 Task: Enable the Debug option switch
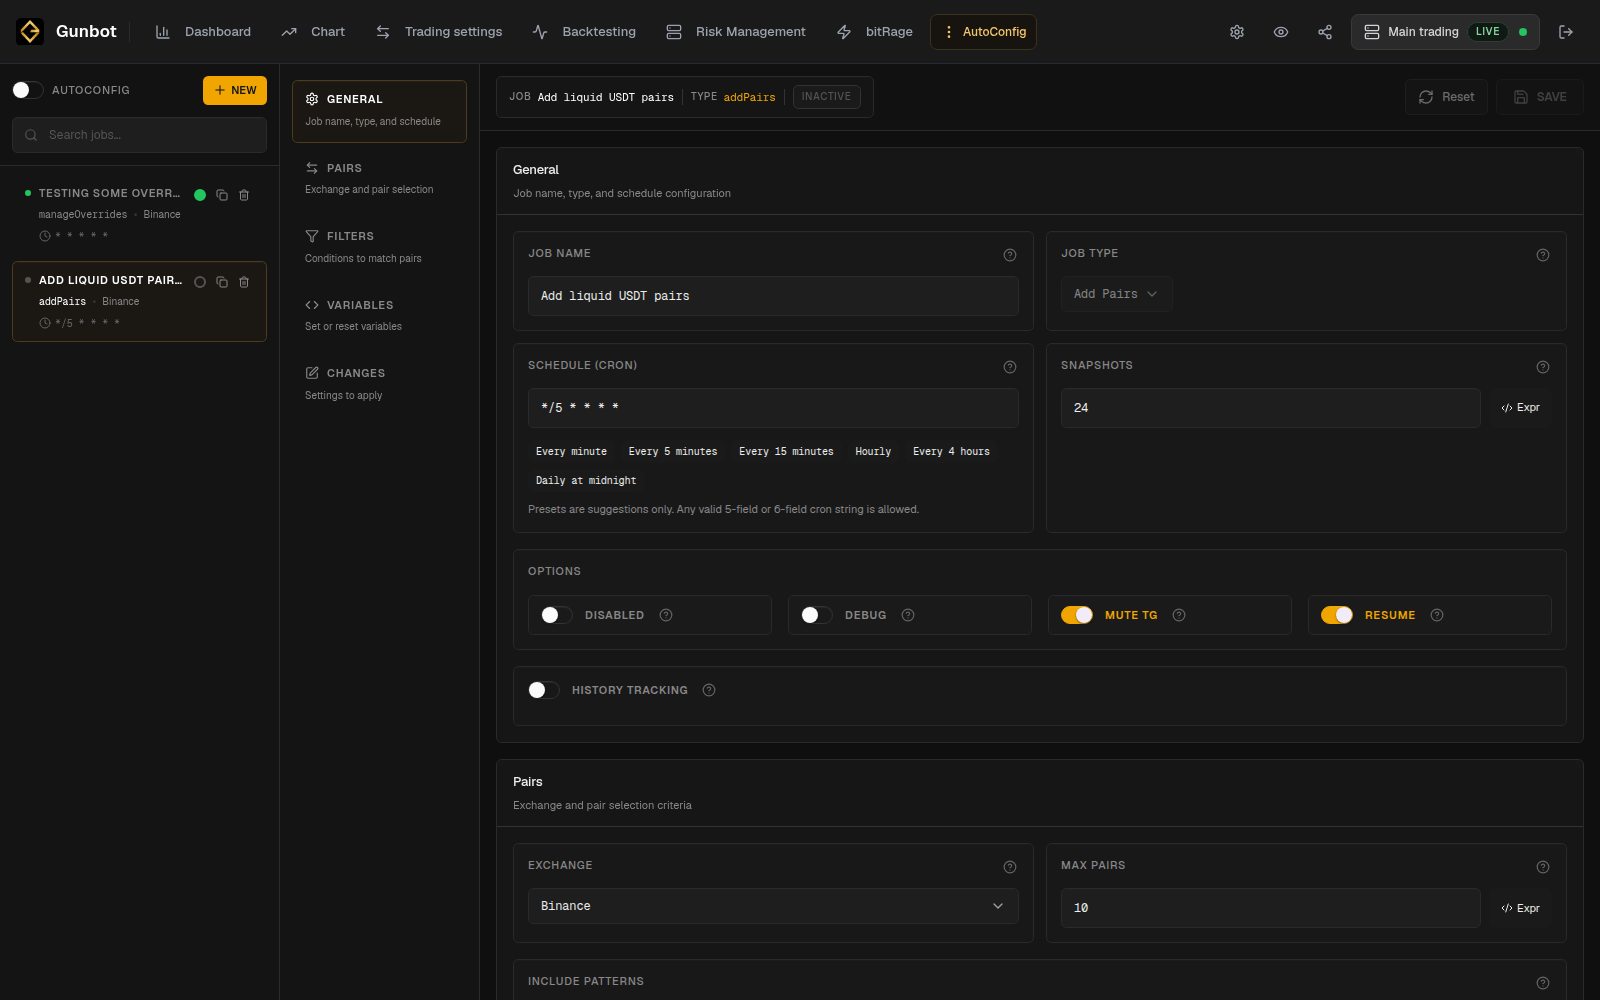pyautogui.click(x=817, y=615)
